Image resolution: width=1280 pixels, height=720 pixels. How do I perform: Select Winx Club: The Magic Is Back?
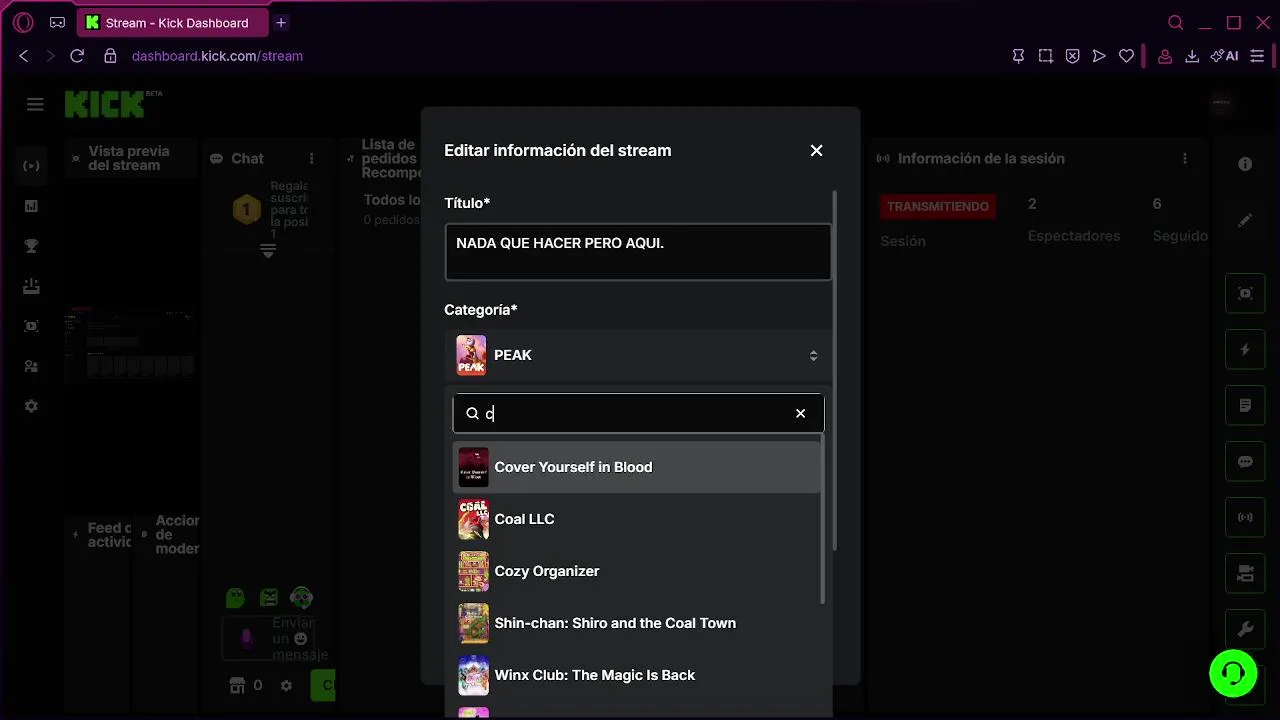(637, 675)
